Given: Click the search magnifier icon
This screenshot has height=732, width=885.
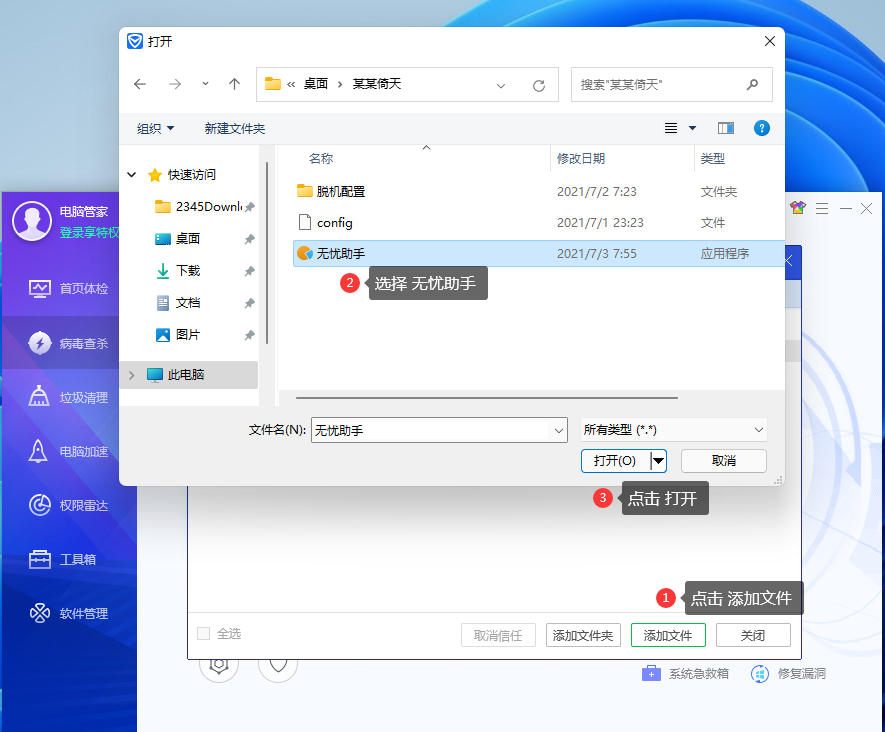Looking at the screenshot, I should (752, 85).
